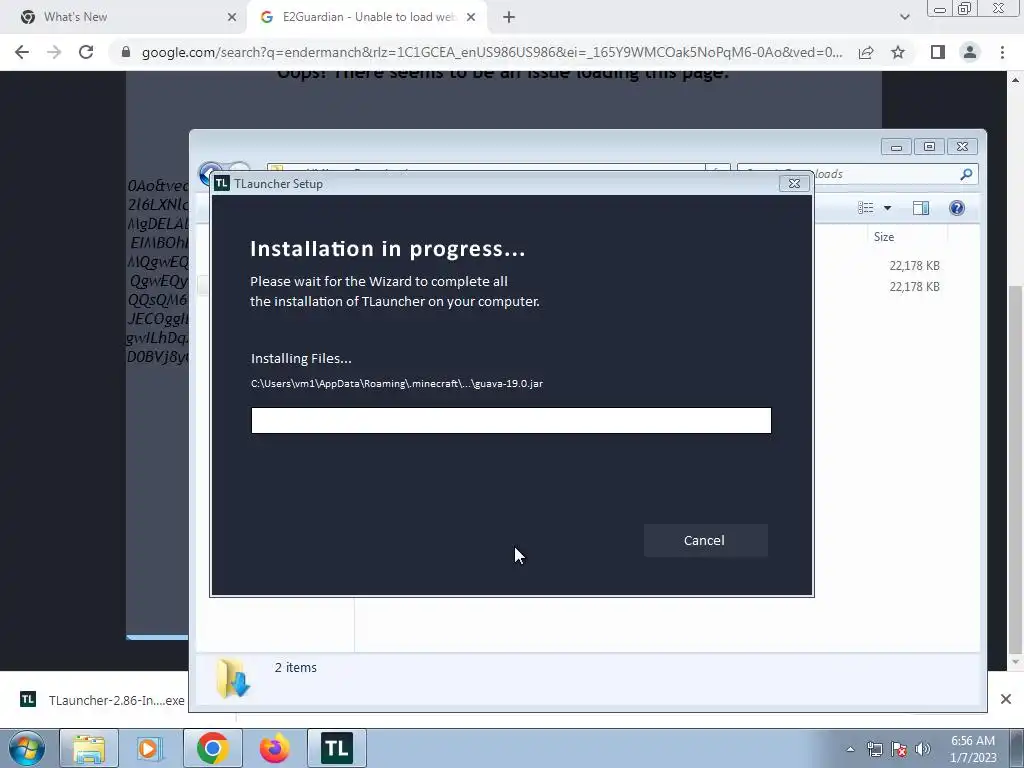Viewport: 1024px width, 768px height.
Task: Open Windows Media Player from taskbar
Action: click(150, 748)
